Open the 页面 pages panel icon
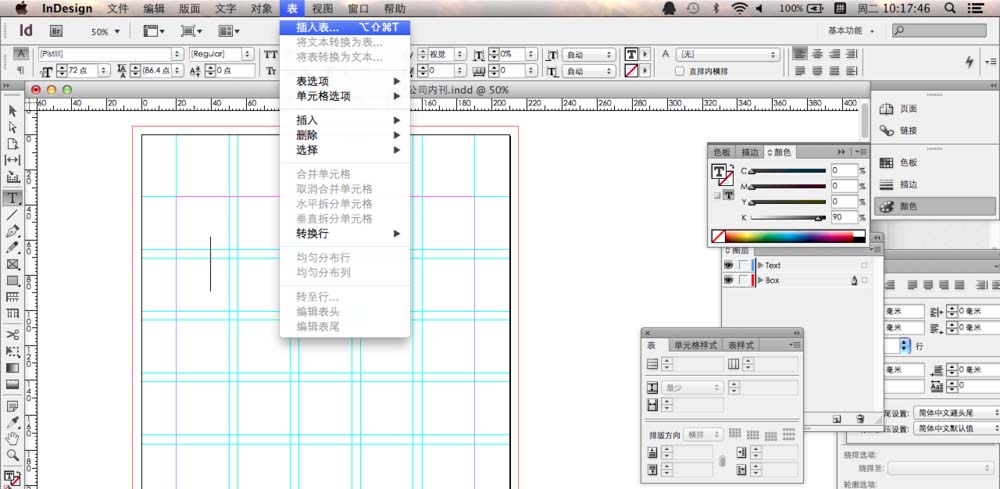This screenshot has height=489, width=1000. pyautogui.click(x=908, y=108)
